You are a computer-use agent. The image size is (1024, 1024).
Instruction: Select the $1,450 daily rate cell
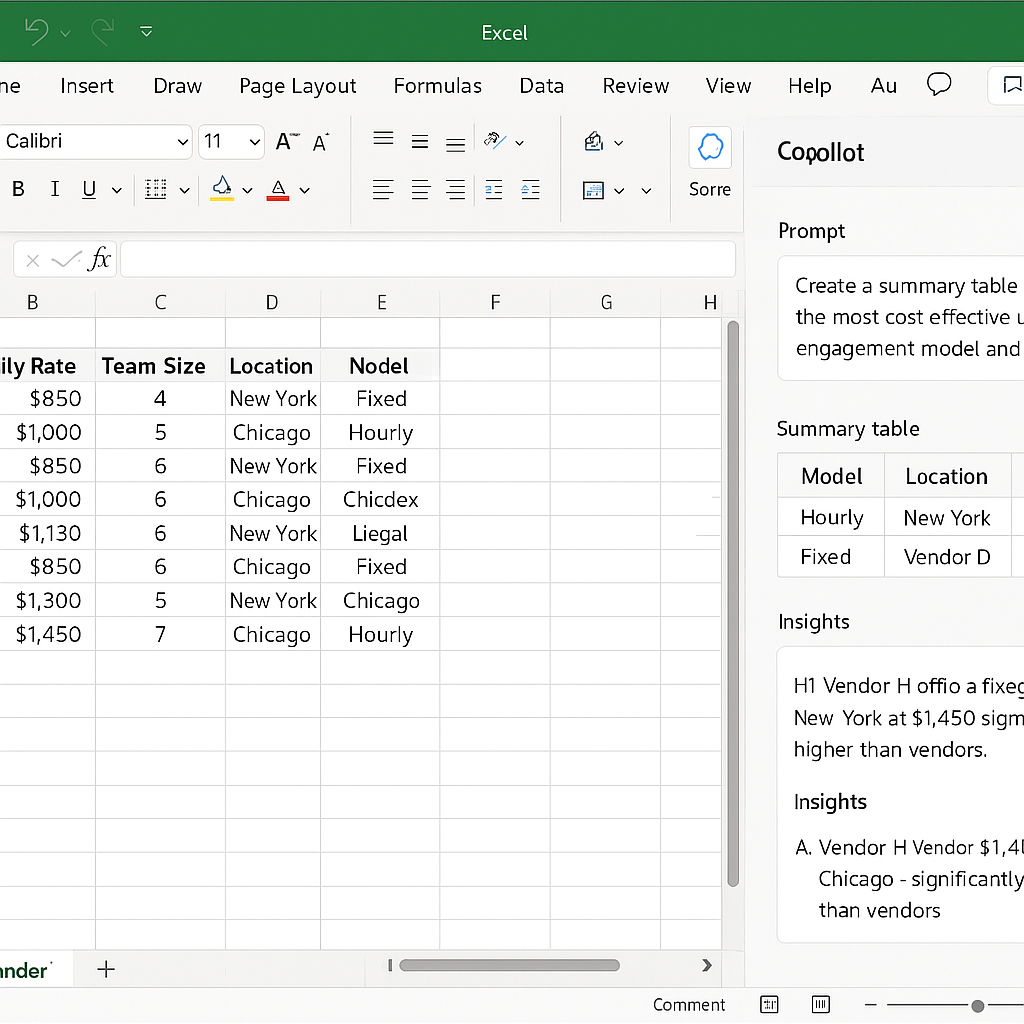coord(48,634)
